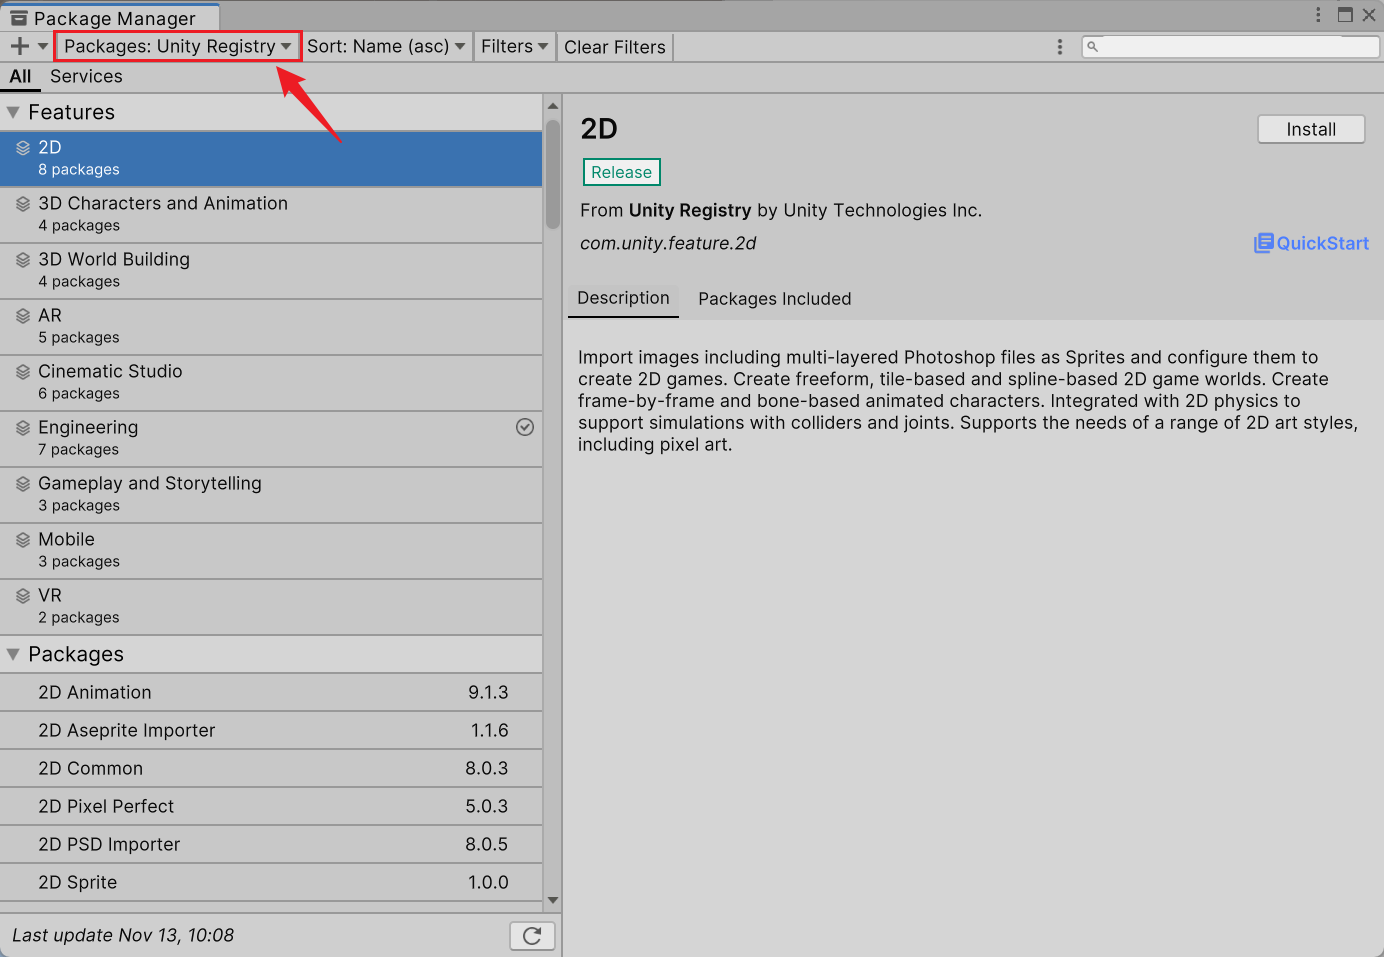The height and width of the screenshot is (957, 1384).
Task: Select the 2D Common package
Action: [x=271, y=769]
